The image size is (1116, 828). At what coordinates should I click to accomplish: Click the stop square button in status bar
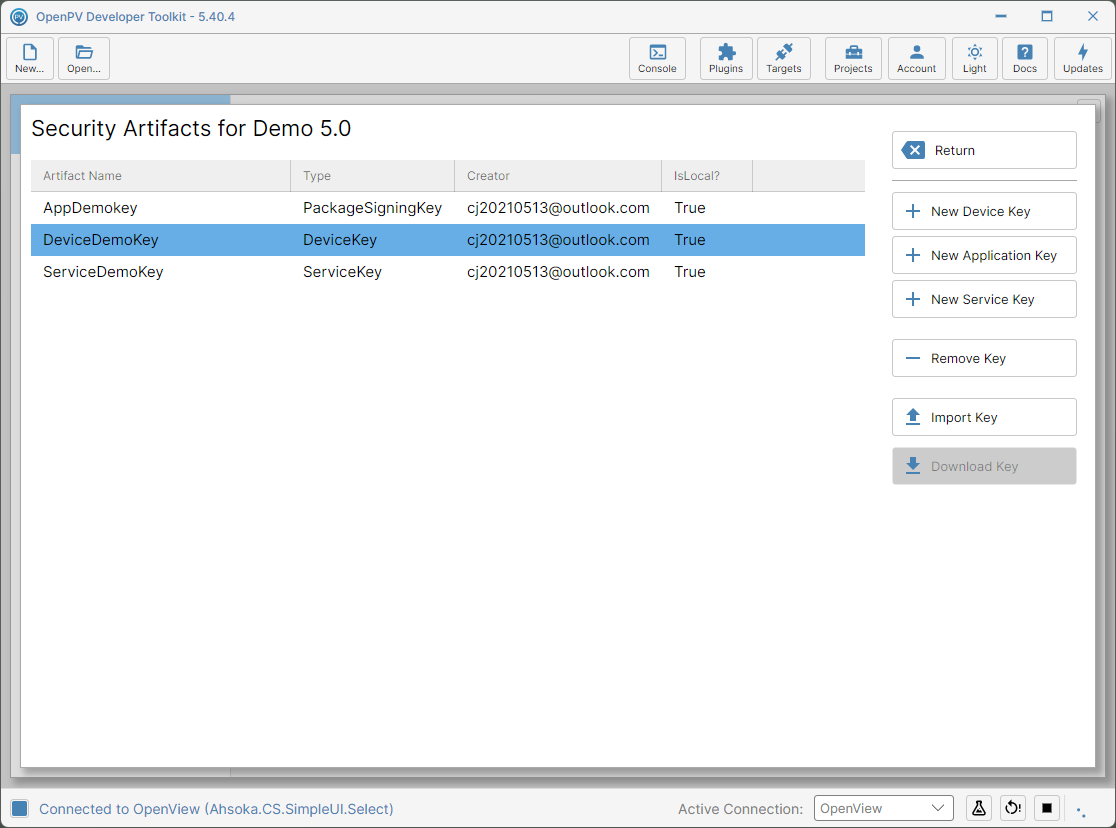pyautogui.click(x=1047, y=808)
